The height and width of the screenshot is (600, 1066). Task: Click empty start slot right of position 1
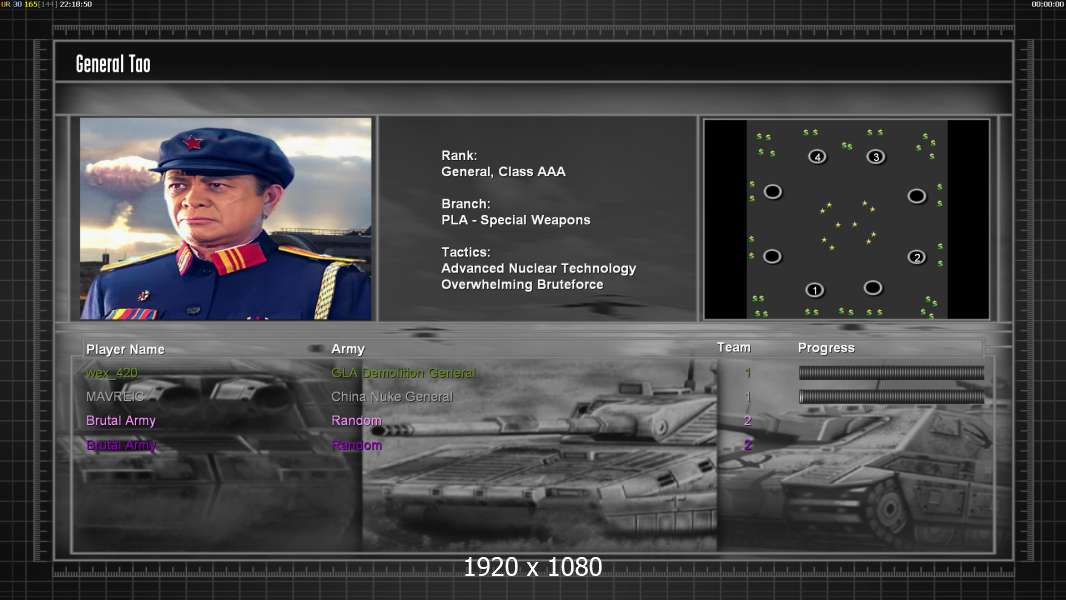coord(873,288)
